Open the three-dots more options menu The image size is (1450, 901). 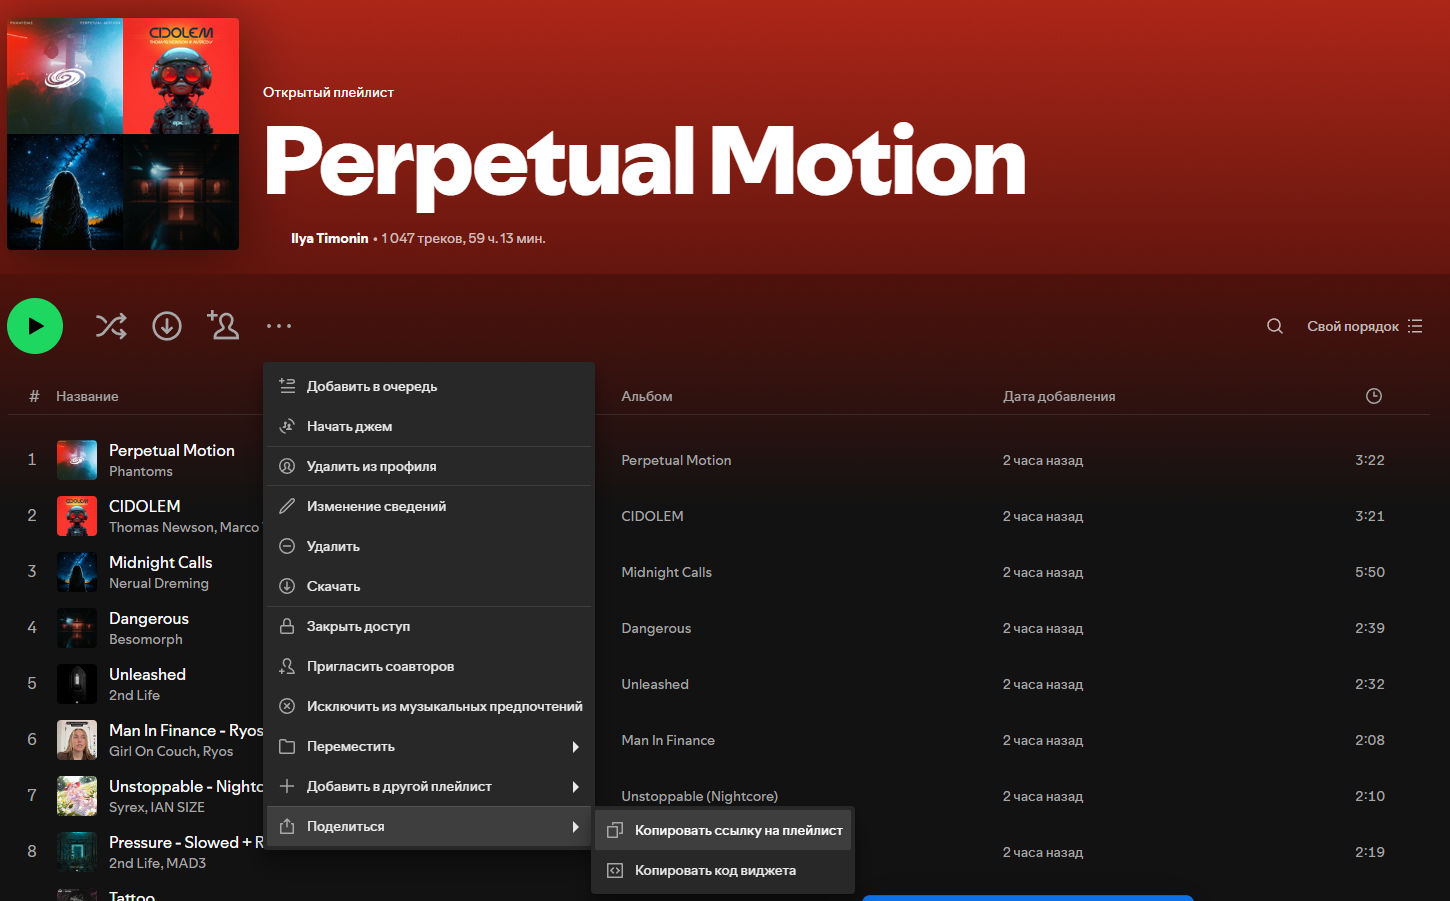tap(279, 326)
